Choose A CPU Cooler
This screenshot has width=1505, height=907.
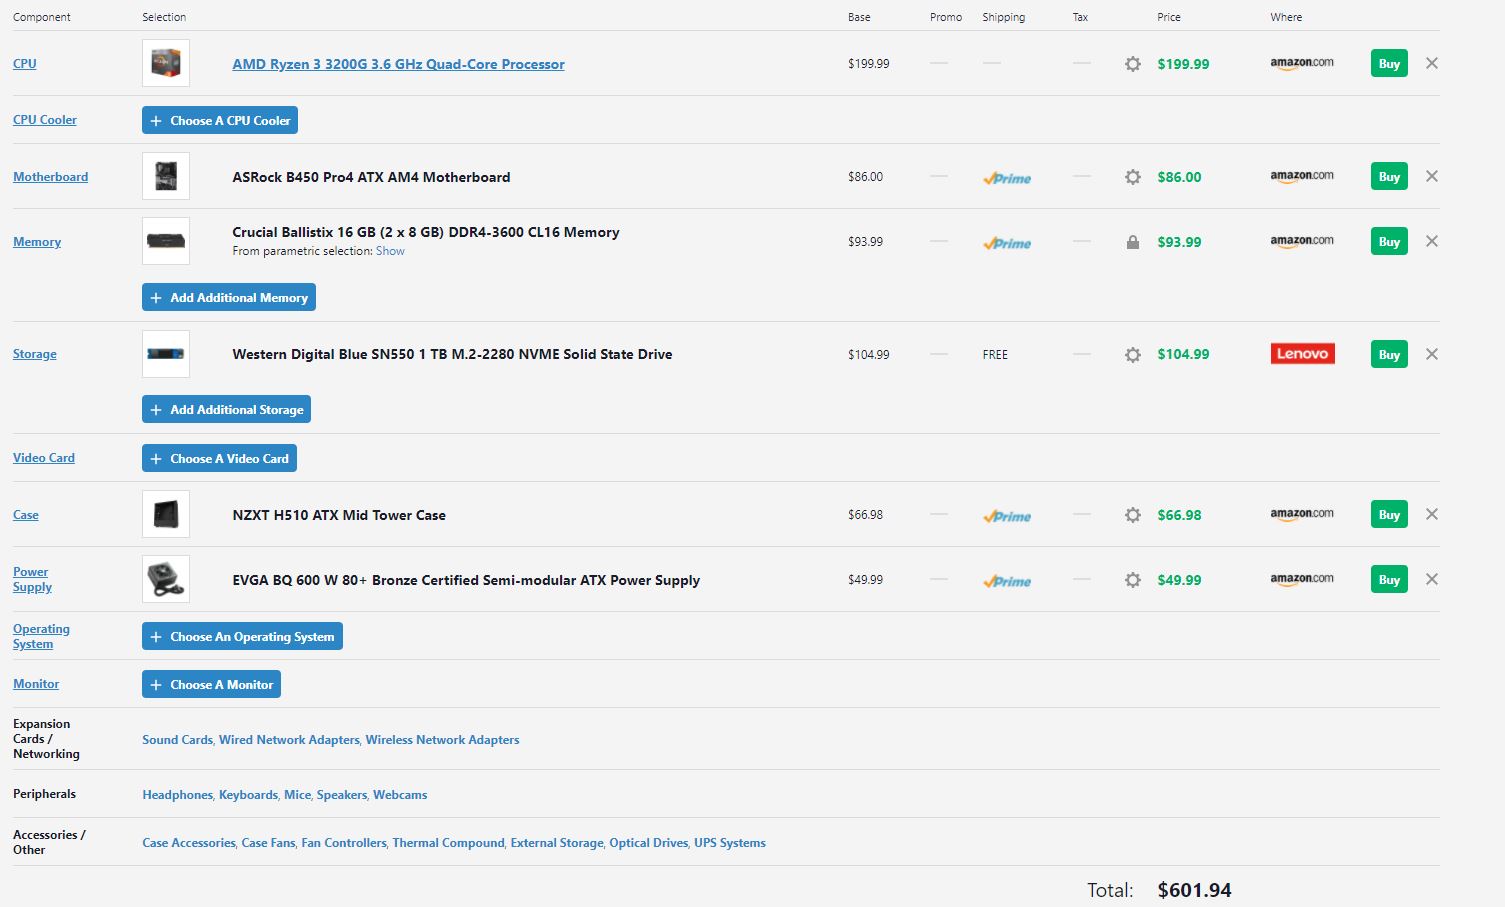220,120
